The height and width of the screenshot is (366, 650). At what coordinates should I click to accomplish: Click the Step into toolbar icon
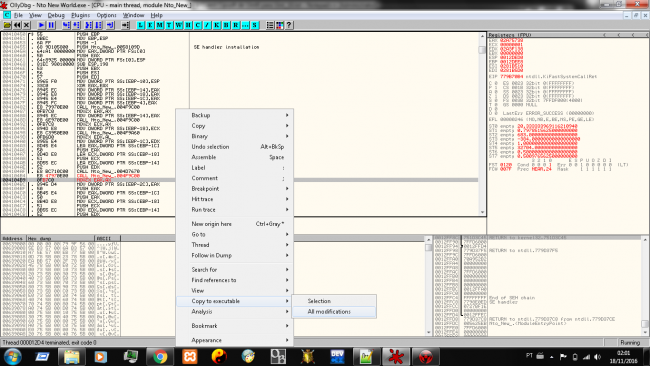(66, 25)
